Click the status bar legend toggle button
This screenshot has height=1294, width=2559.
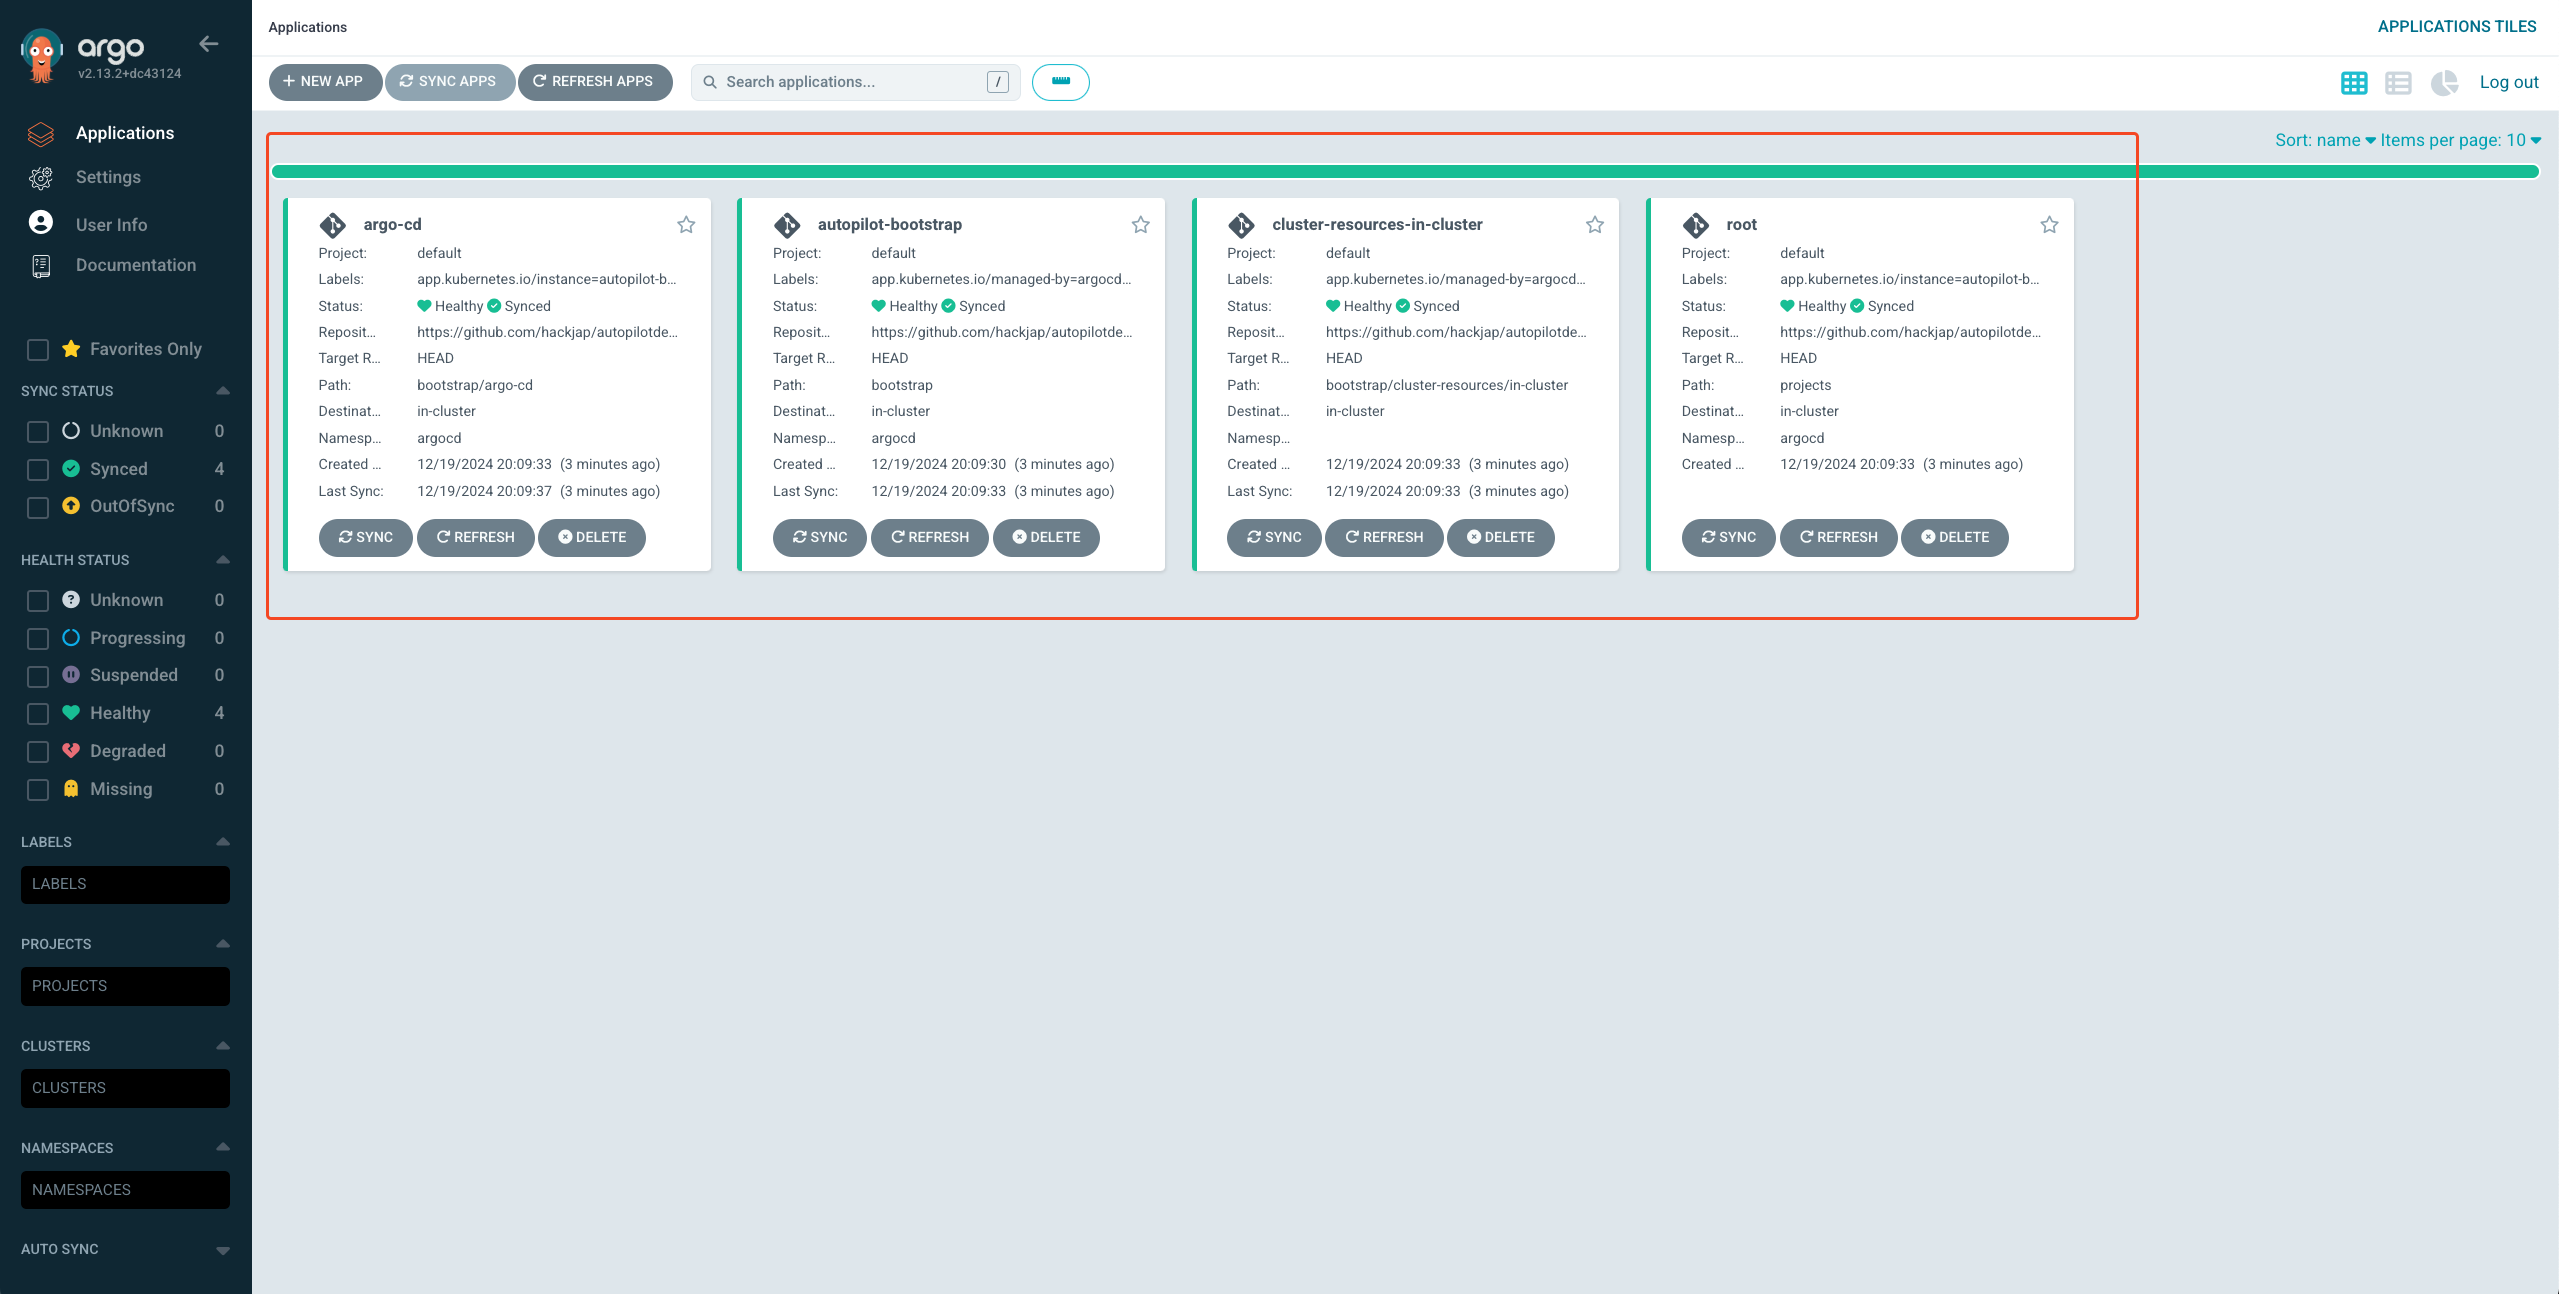click(1060, 82)
